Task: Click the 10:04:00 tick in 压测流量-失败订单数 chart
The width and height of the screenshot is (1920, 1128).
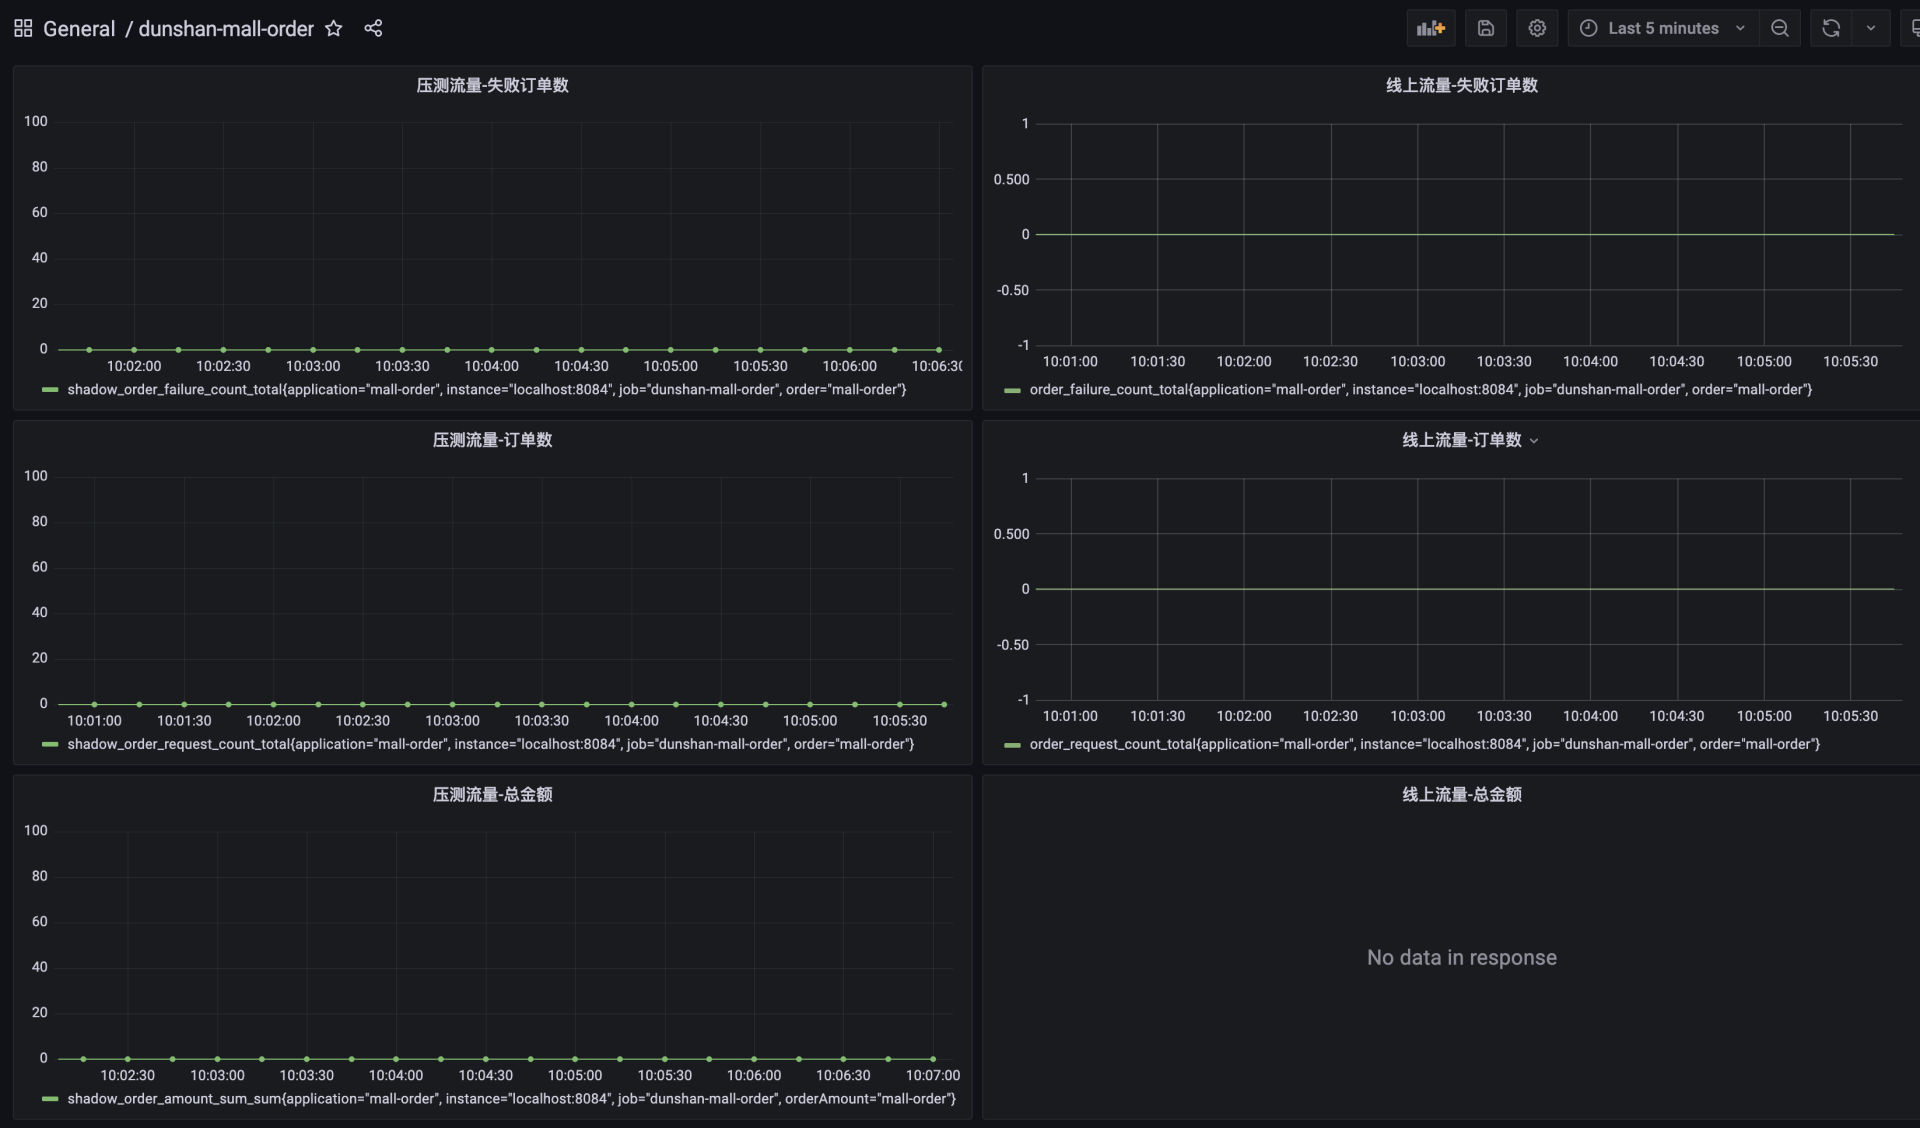Action: coord(491,366)
